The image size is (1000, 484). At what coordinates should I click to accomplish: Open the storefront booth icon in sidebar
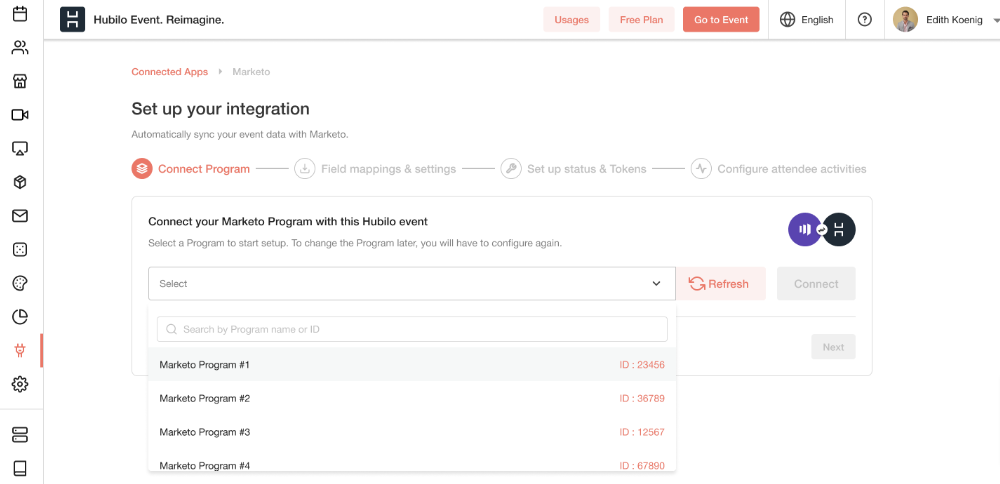[x=20, y=81]
